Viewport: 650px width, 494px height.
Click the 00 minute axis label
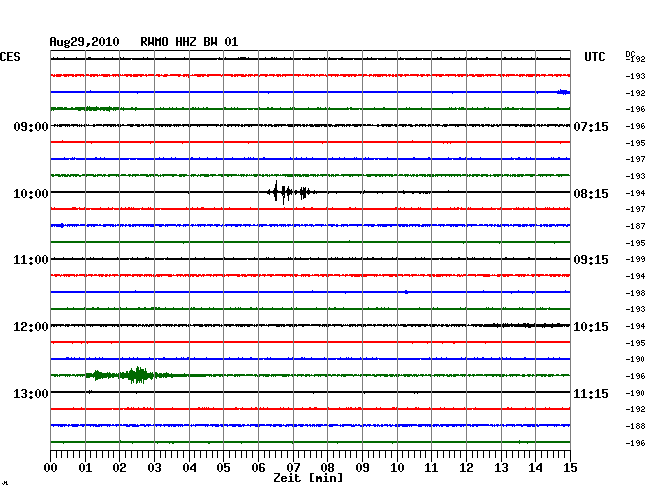50,468
